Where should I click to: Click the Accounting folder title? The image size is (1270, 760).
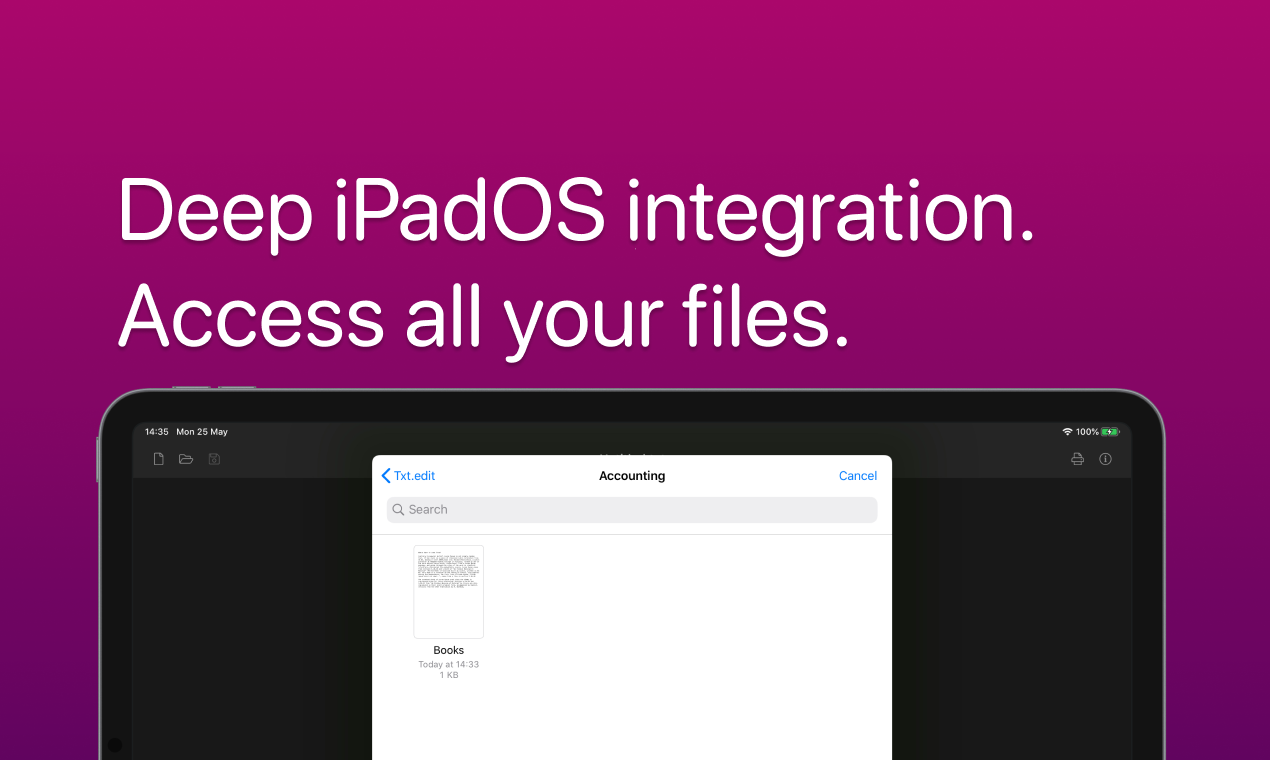pos(632,476)
